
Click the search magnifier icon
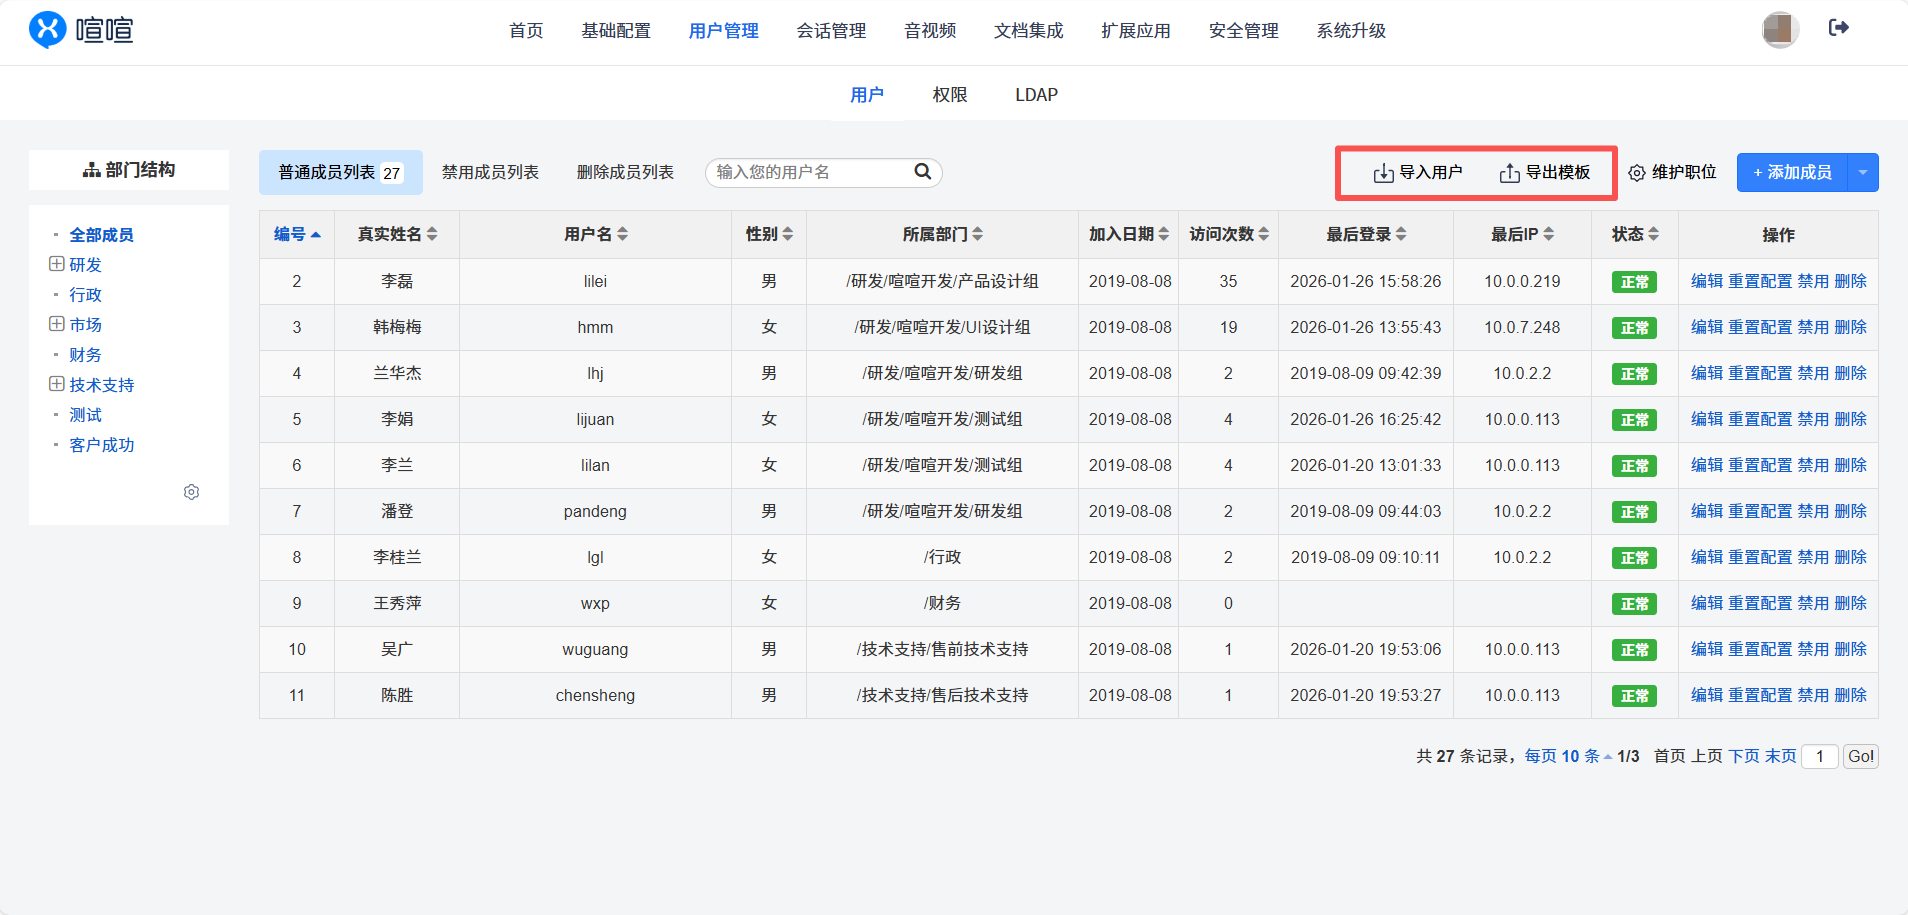point(922,172)
